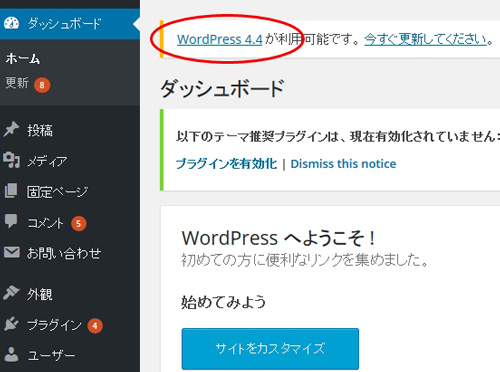This screenshot has width=500, height=372.
Task: Click the 初めての方に便利なリンクを集めました text
Action: point(305,260)
